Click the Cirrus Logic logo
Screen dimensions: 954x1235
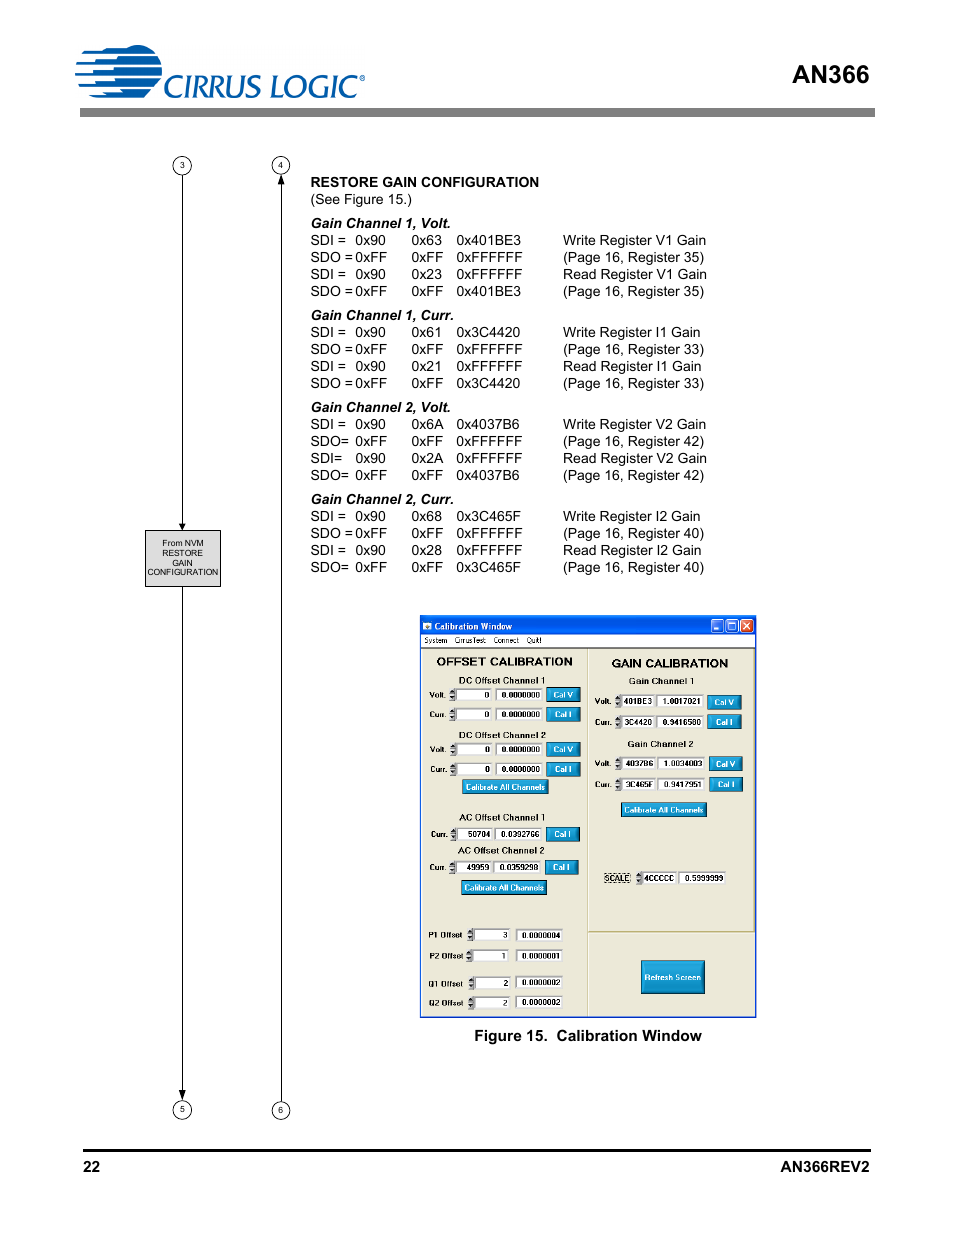click(220, 72)
